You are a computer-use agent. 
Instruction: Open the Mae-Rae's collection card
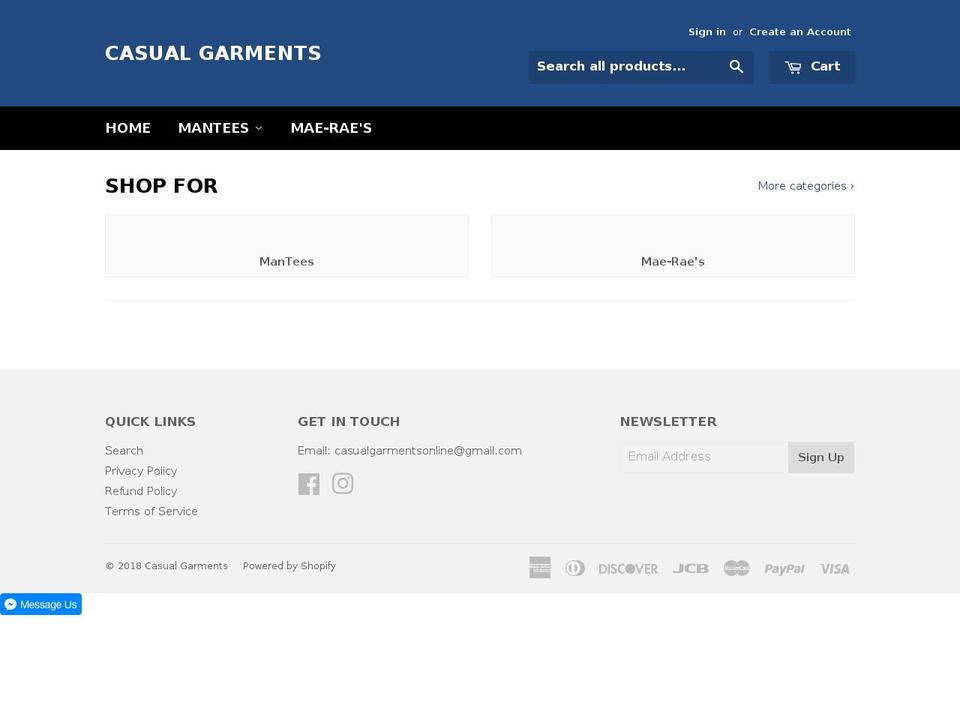coord(673,246)
